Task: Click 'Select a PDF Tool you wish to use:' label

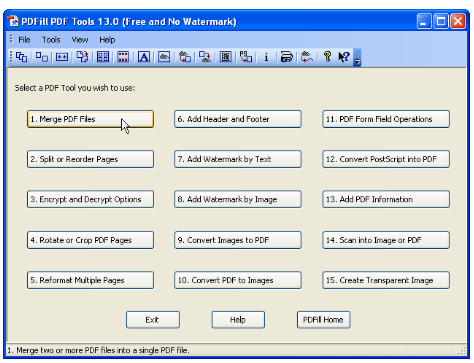Action: pos(75,88)
